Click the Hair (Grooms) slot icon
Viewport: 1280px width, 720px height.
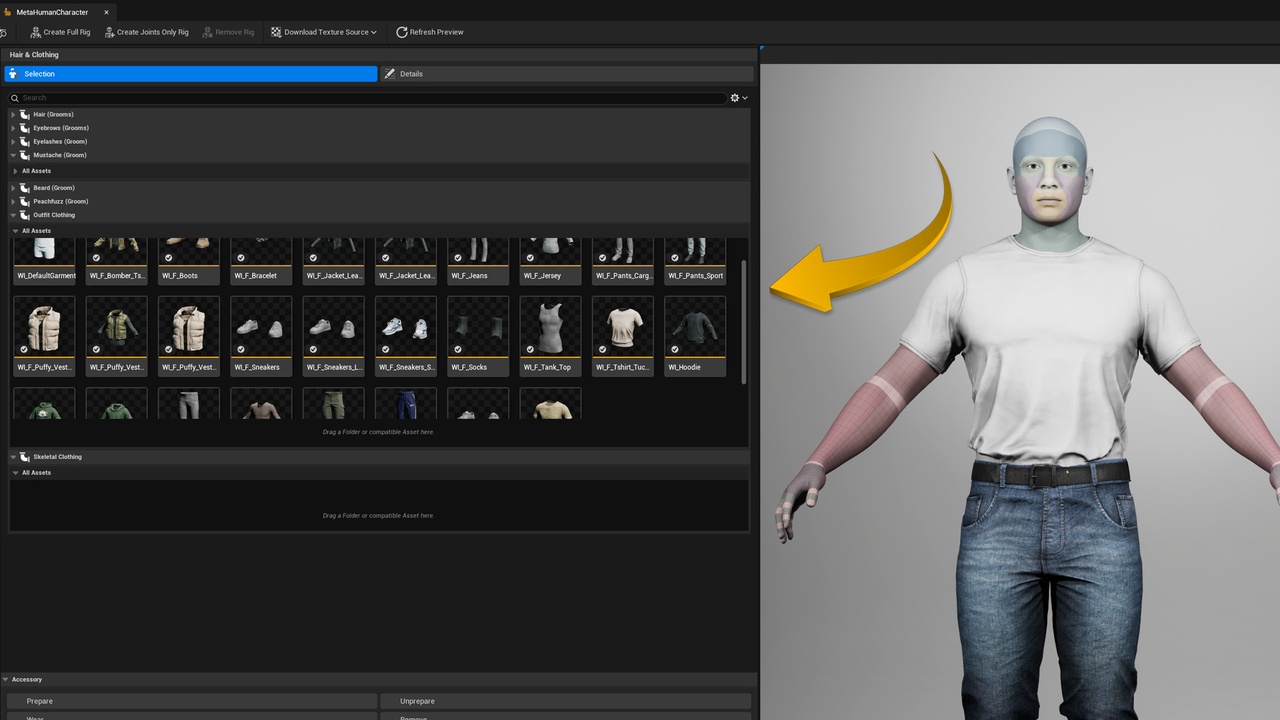(x=25, y=114)
